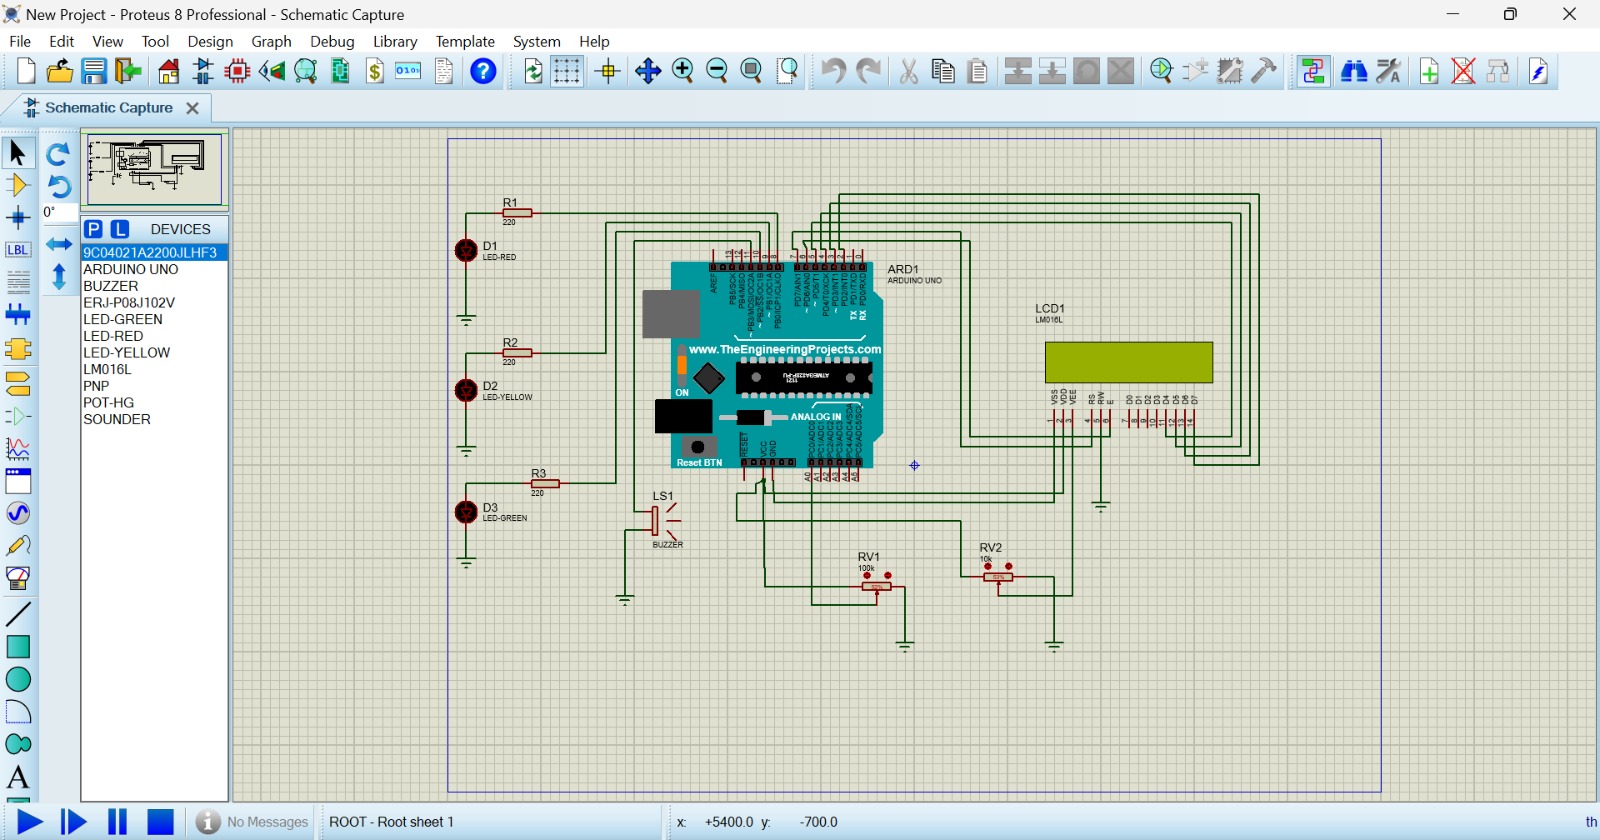The width and height of the screenshot is (1600, 840).
Task: Pick the Junction dot mode tool
Action: [x=18, y=218]
